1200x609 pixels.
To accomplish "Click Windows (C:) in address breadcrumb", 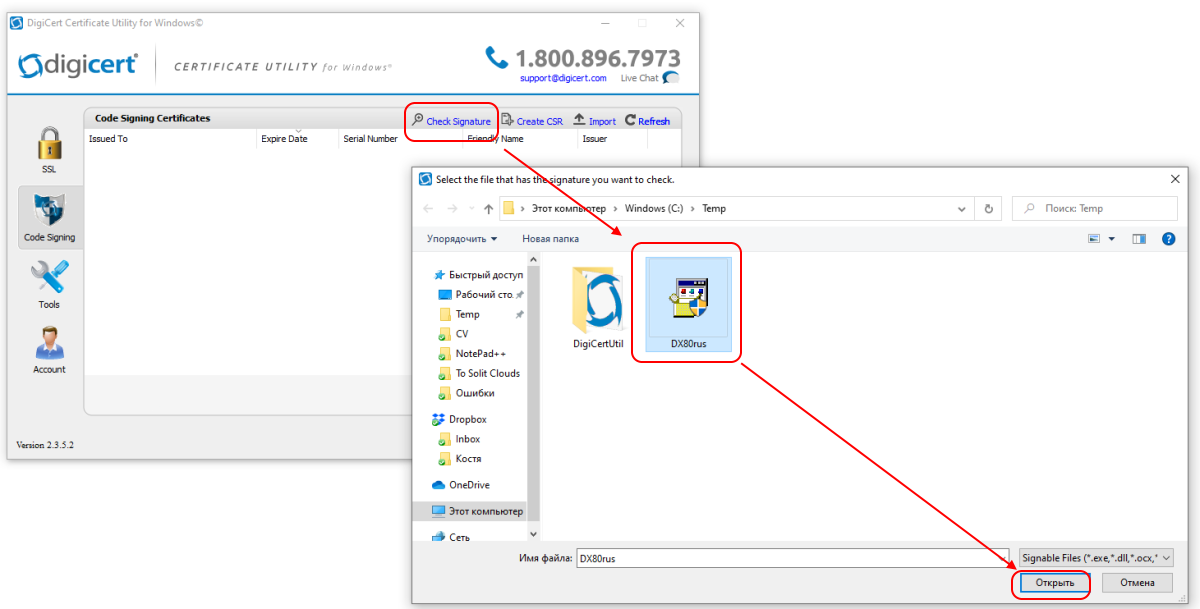I will (654, 209).
